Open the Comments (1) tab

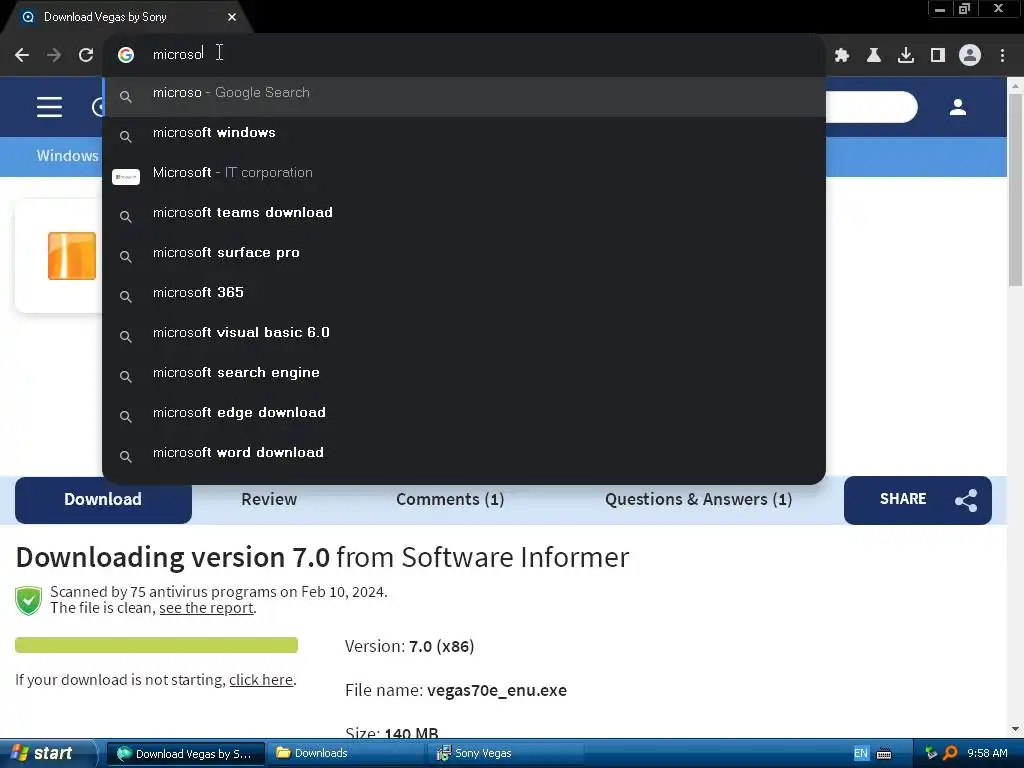(x=450, y=500)
